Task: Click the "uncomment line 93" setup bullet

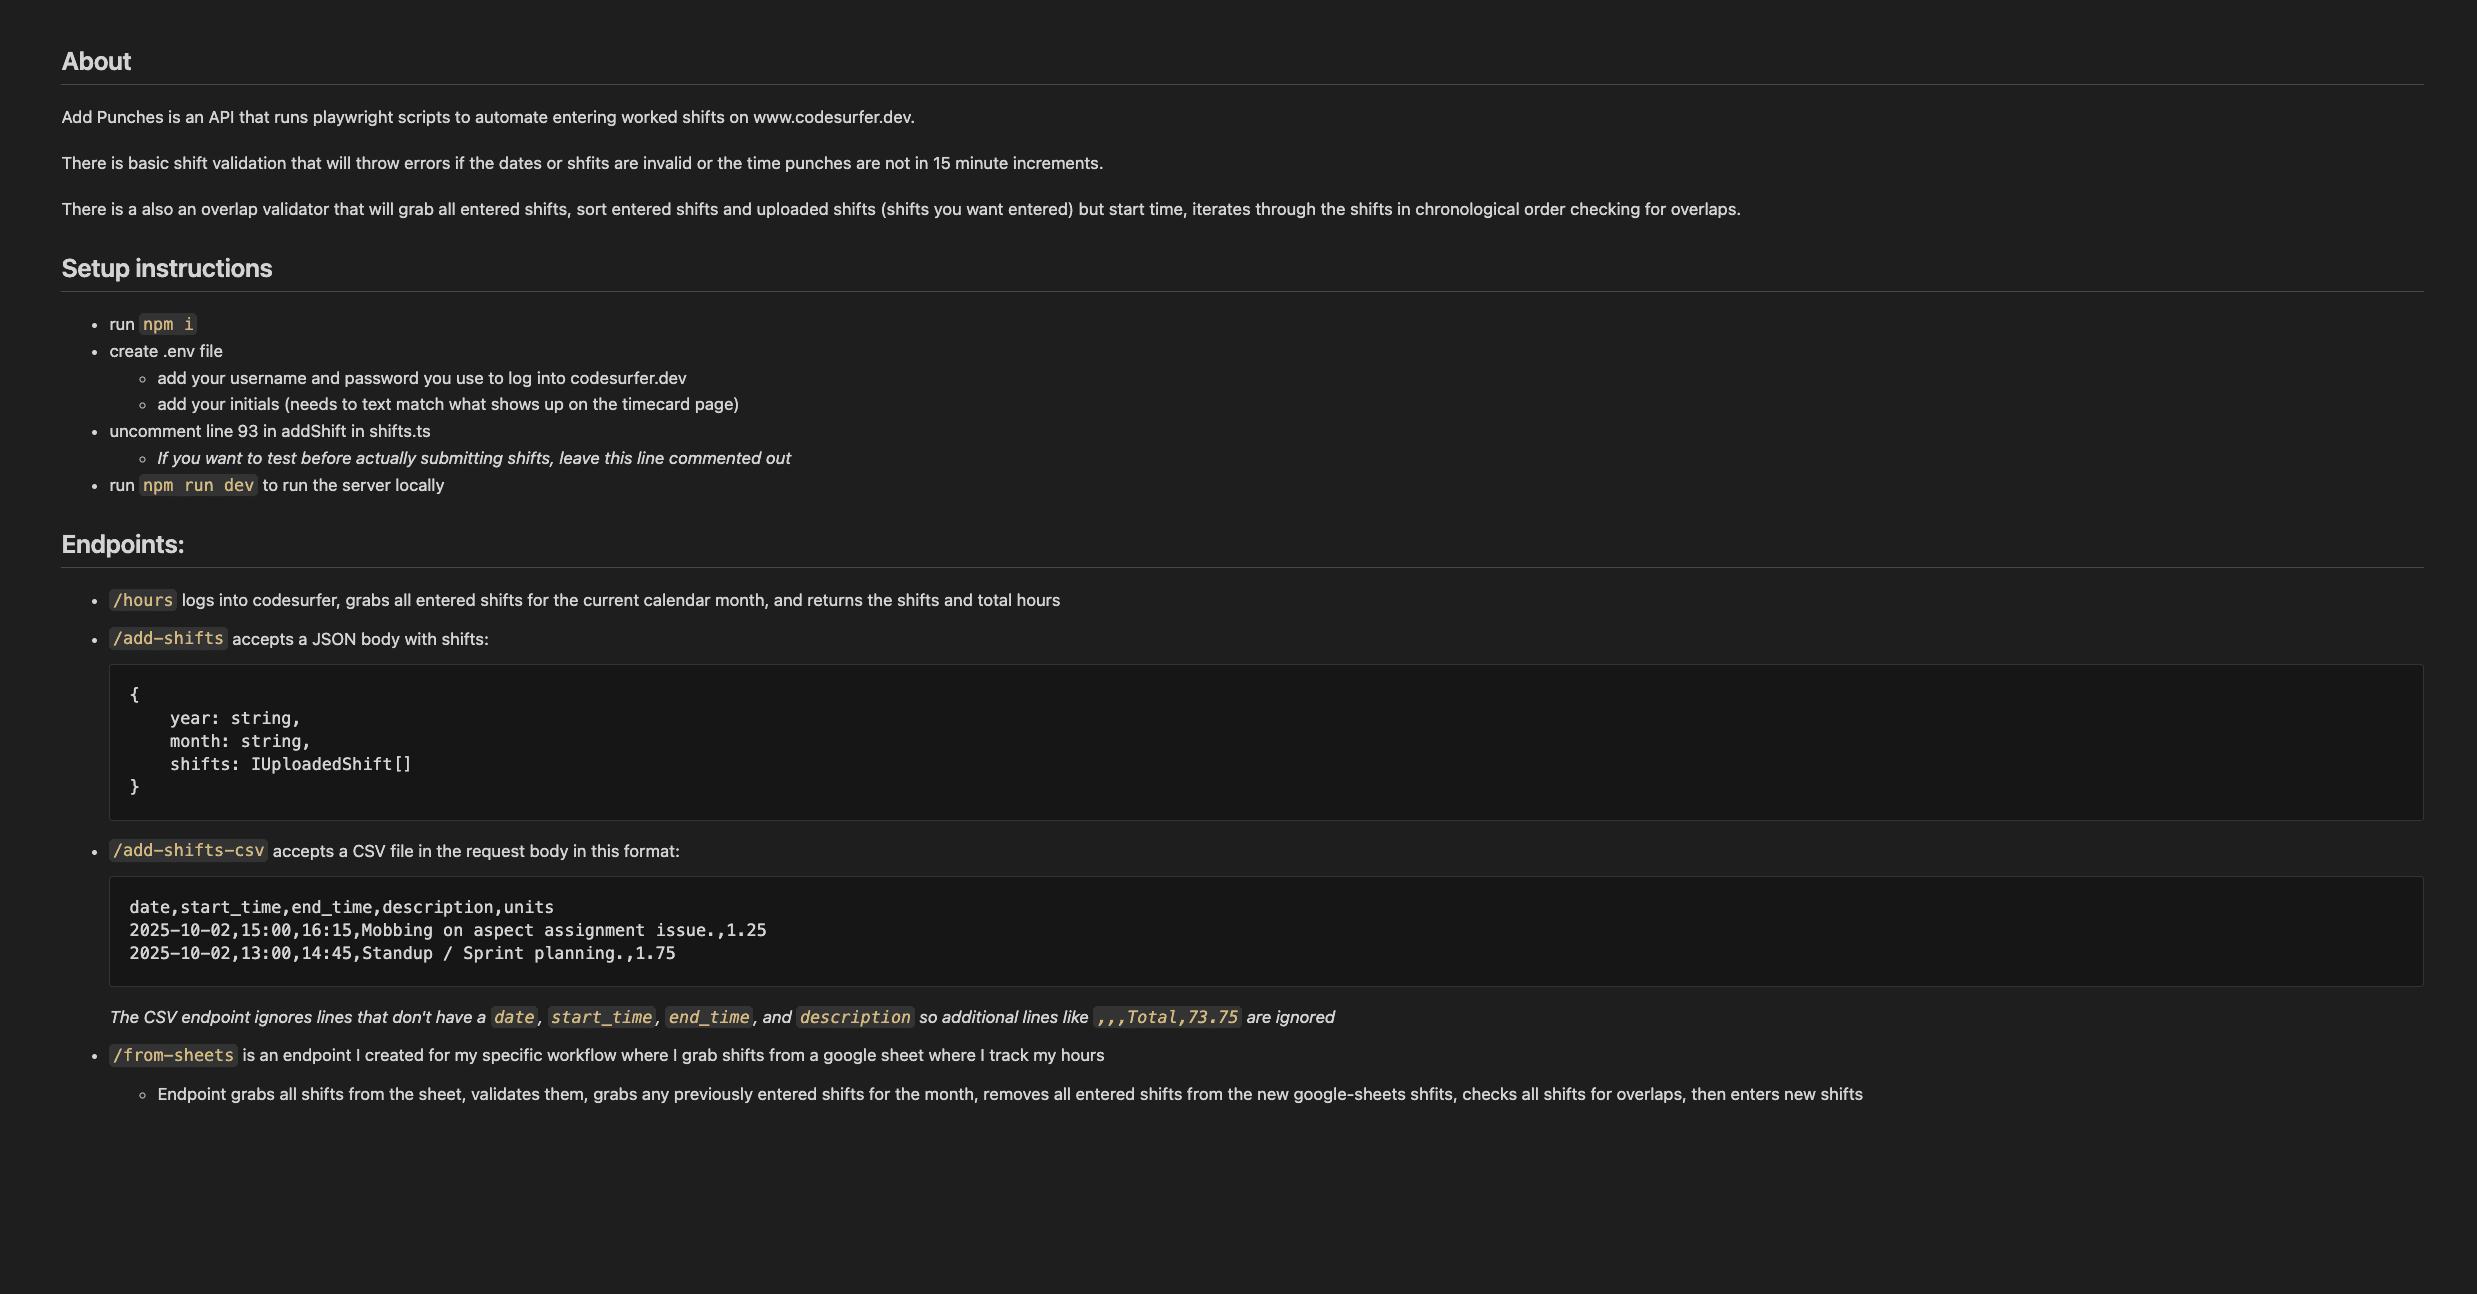Action: coord(270,431)
